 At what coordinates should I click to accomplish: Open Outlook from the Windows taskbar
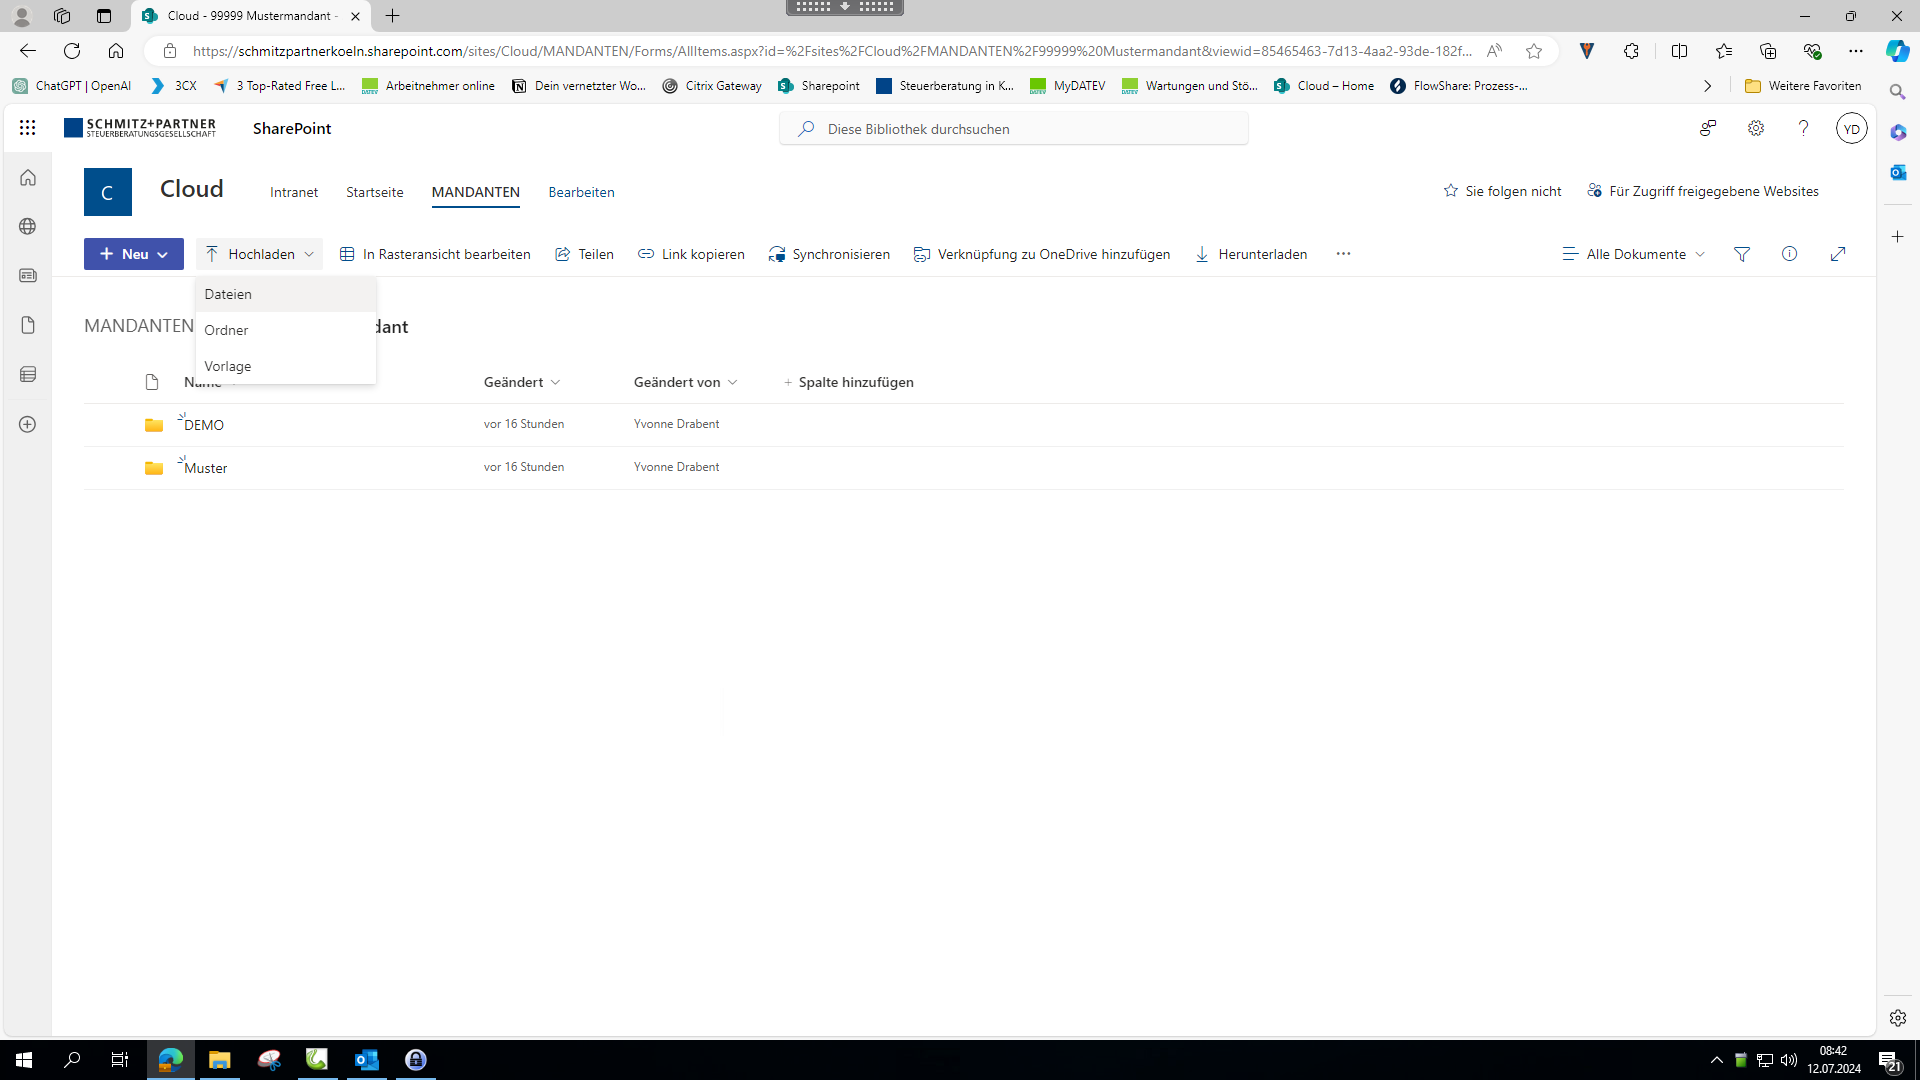click(367, 1059)
